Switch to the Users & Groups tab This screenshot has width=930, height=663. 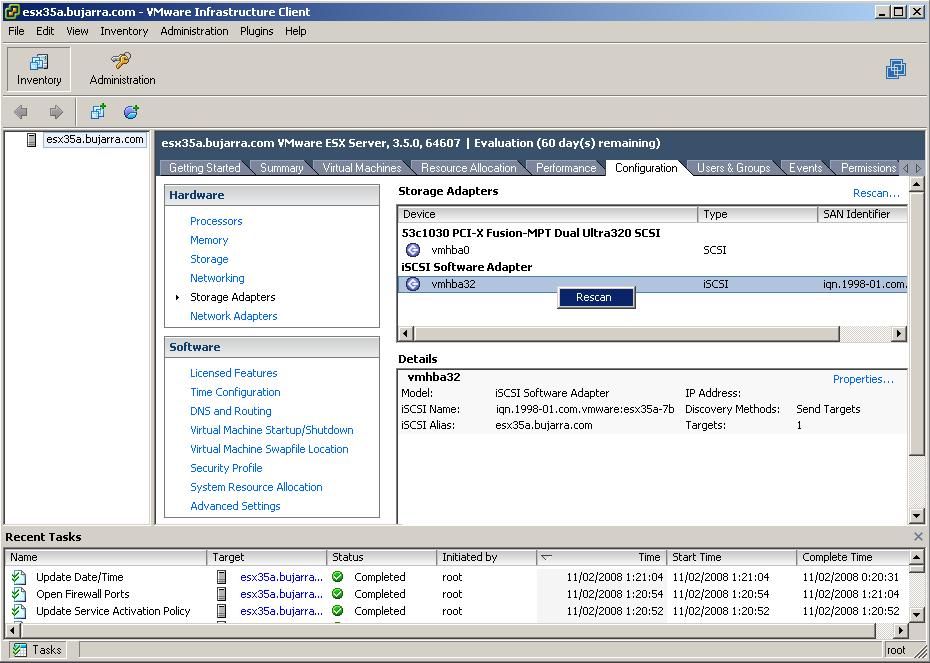733,168
